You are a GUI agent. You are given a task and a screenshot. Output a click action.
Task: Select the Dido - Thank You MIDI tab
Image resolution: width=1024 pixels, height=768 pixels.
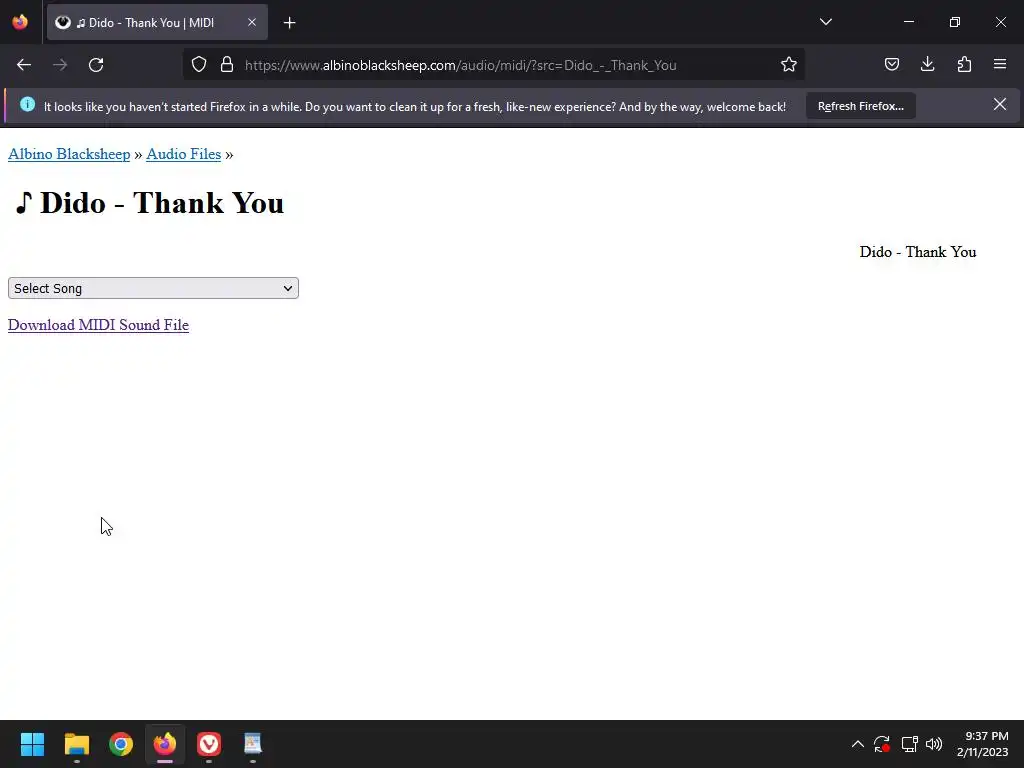(x=157, y=23)
